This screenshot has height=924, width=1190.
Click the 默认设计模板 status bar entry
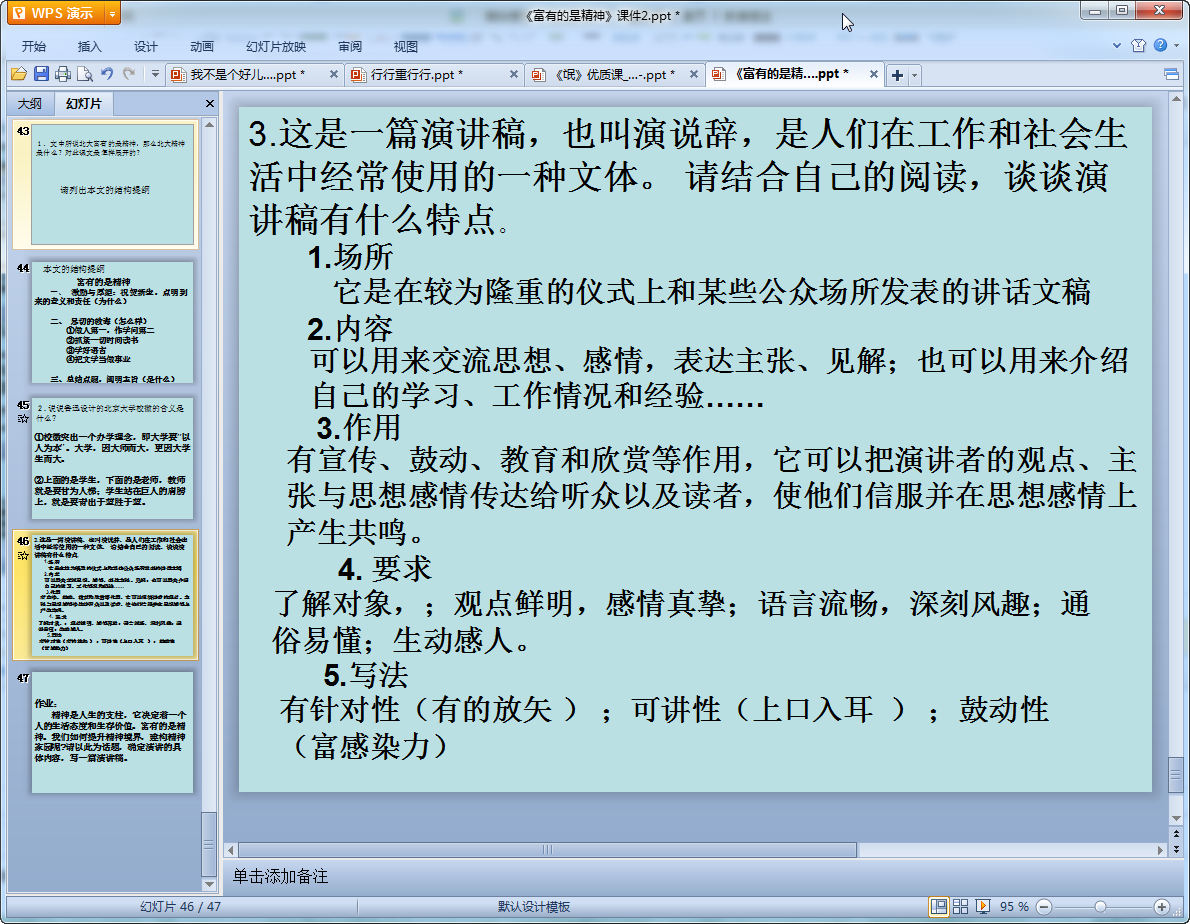click(534, 907)
